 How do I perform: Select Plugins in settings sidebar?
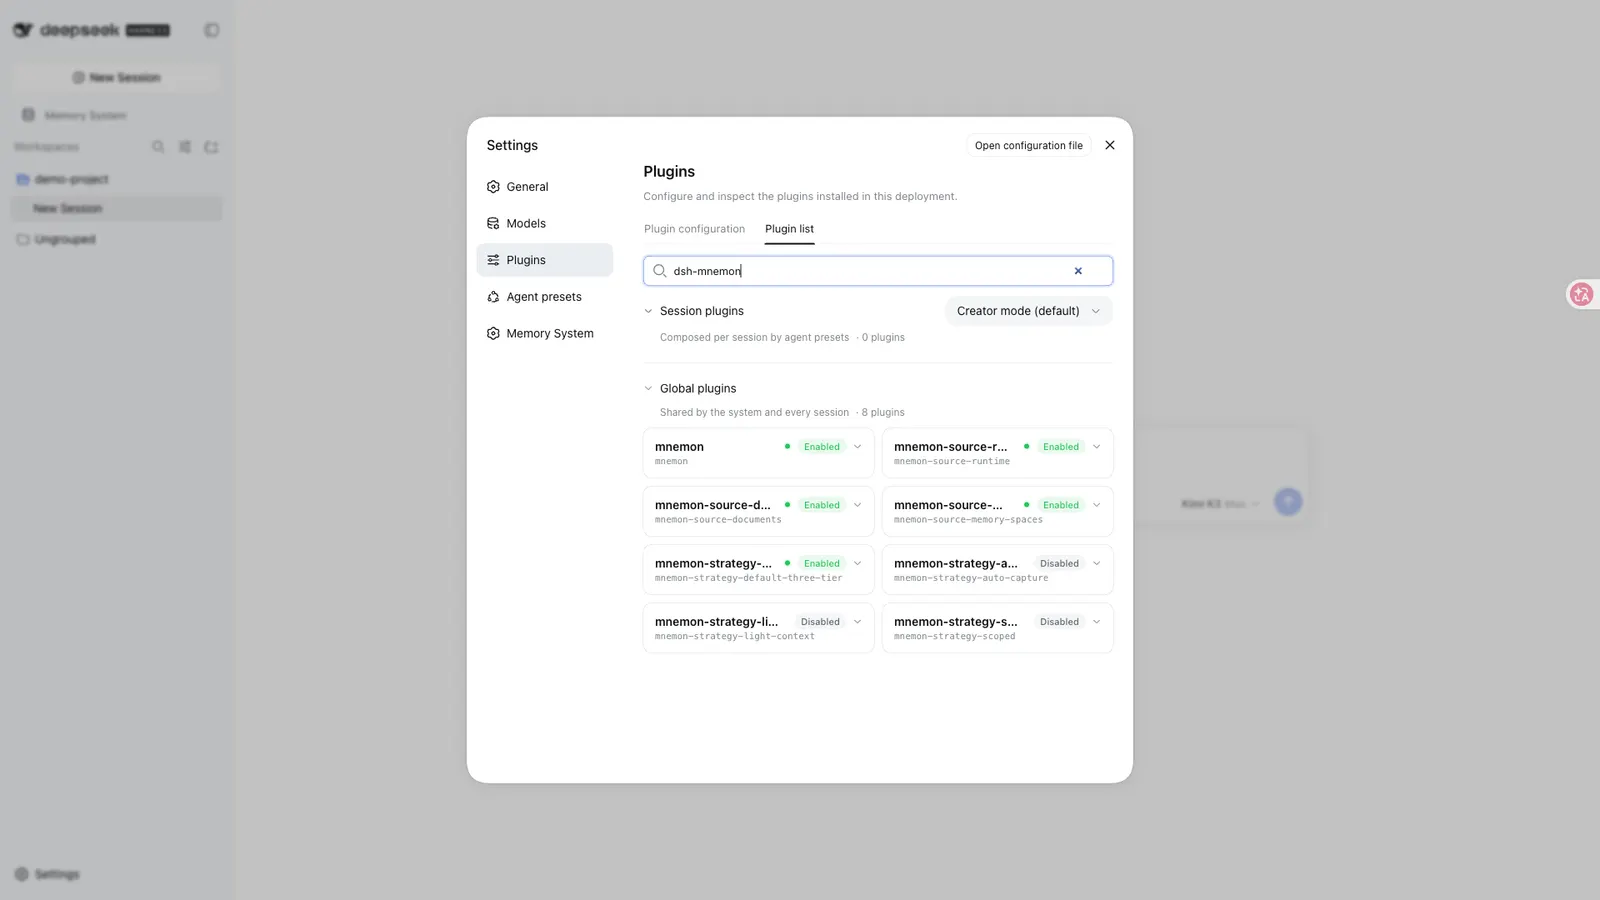(x=544, y=260)
